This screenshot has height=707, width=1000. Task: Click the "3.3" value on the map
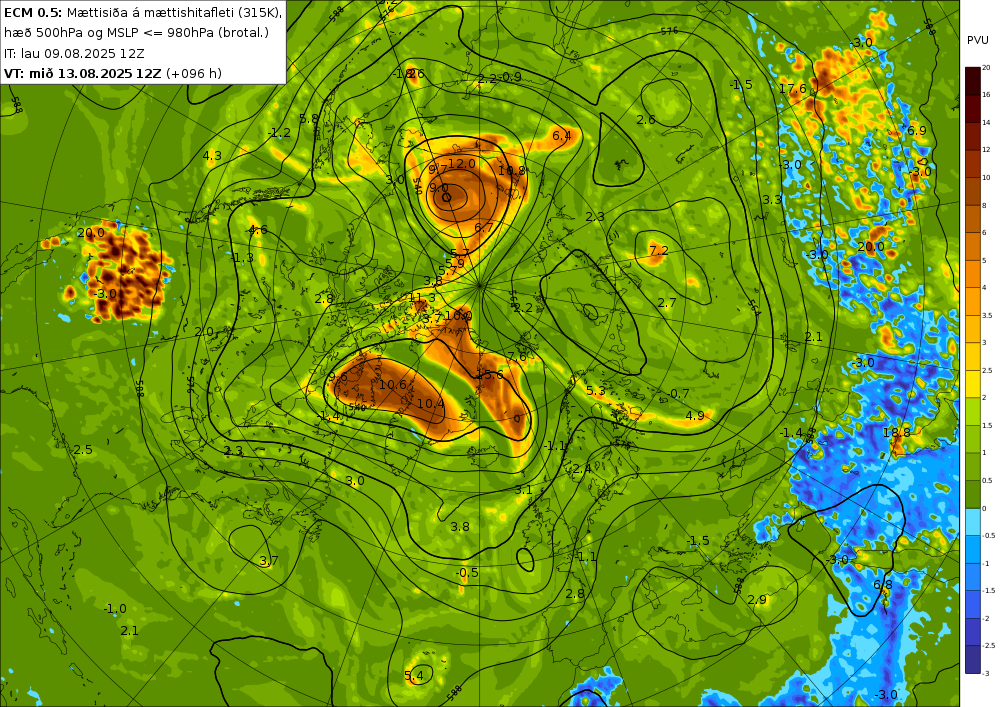[x=772, y=200]
